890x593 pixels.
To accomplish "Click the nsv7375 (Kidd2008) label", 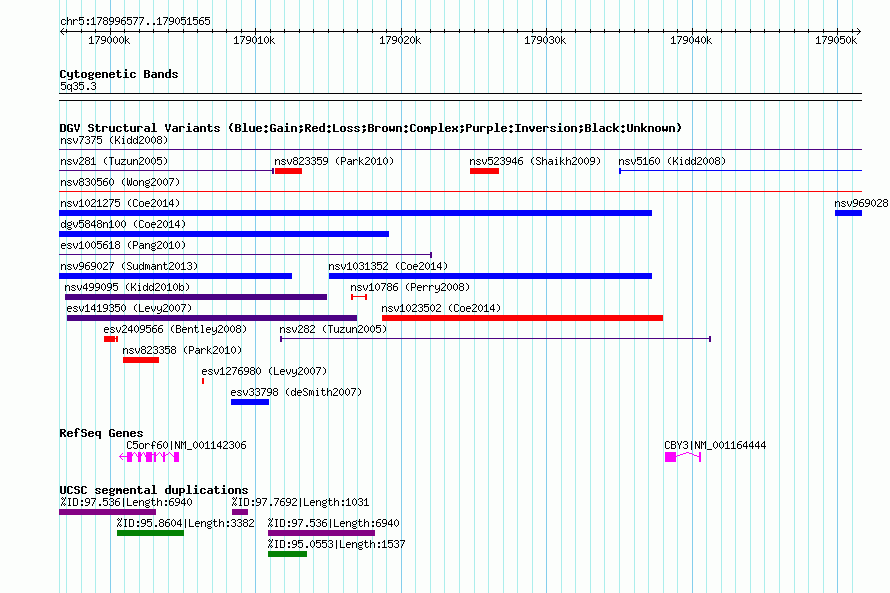I will coord(114,140).
